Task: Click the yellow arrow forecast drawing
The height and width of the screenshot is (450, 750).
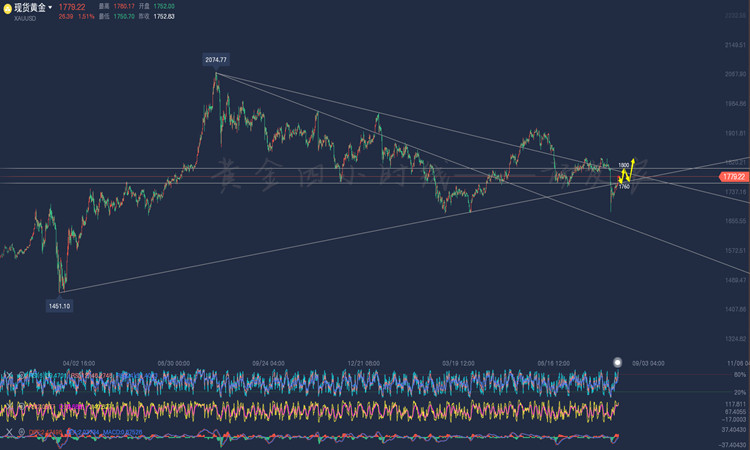Action: click(628, 171)
